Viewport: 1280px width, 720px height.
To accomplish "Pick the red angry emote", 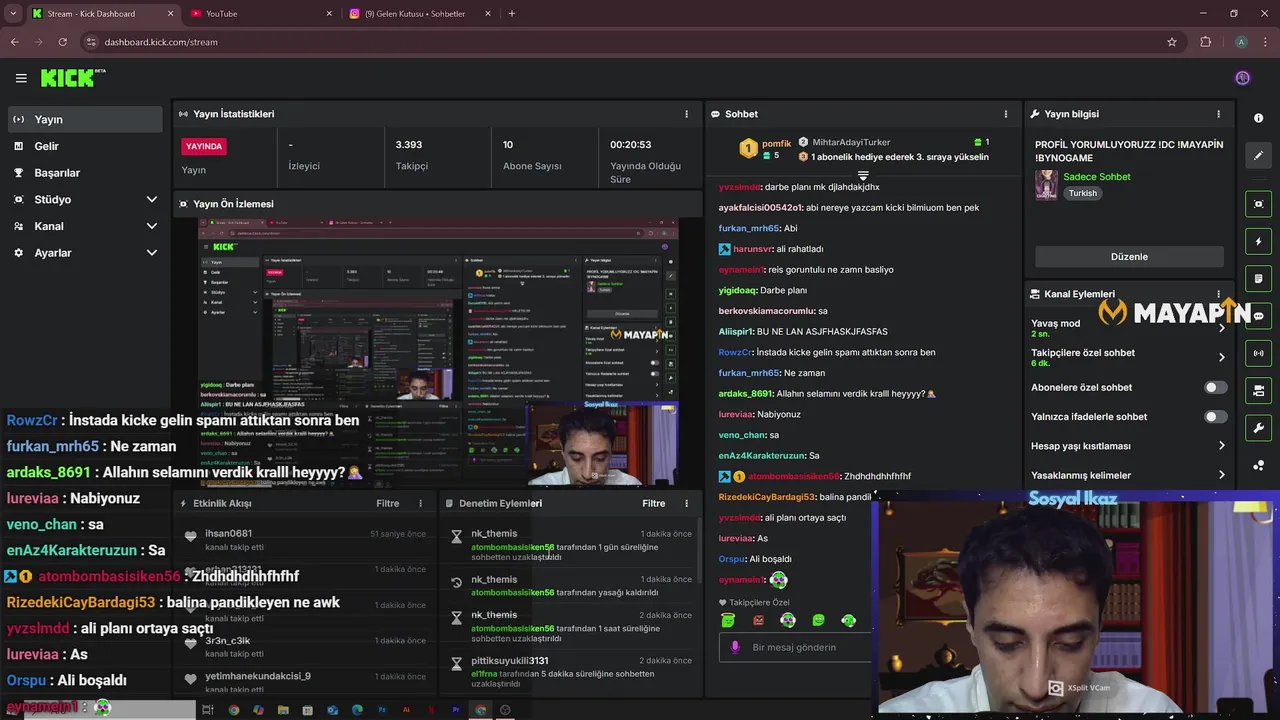I will [758, 620].
